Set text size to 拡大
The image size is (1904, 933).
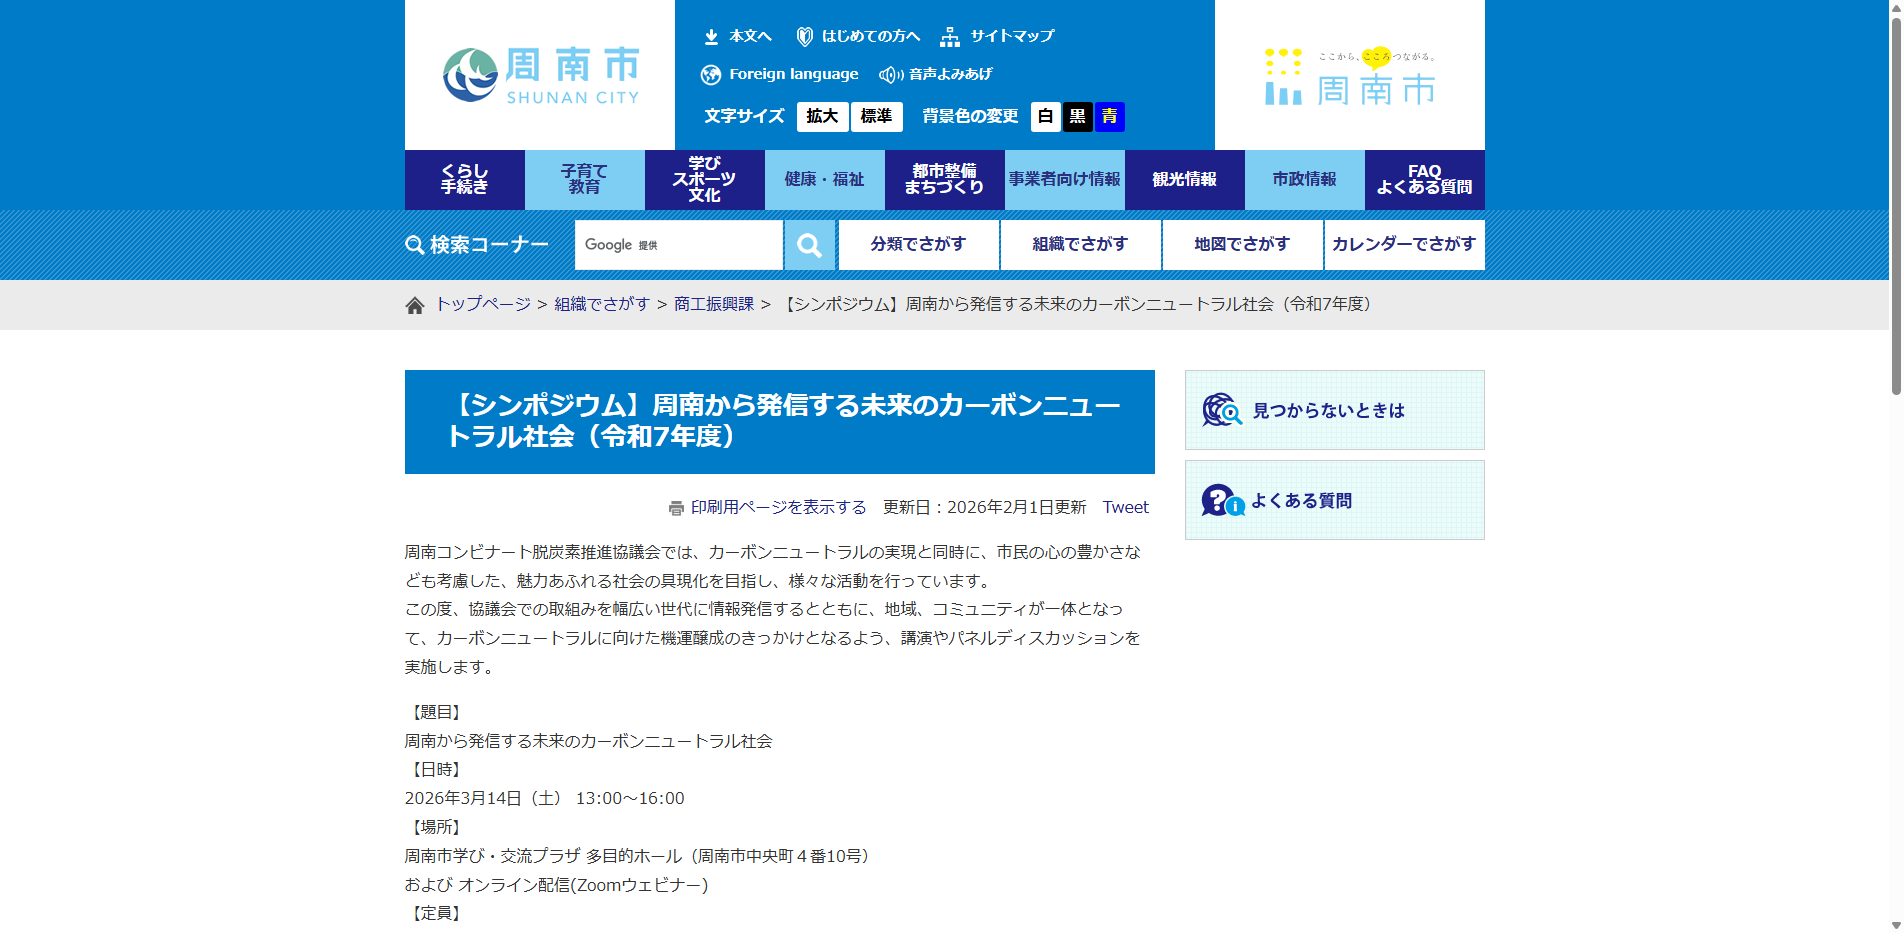click(x=822, y=117)
